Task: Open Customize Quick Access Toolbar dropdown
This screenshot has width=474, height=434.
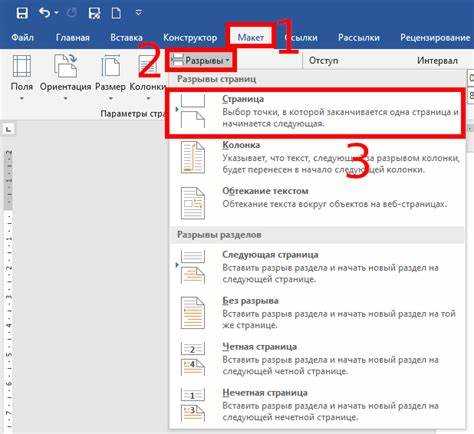Action: pyautogui.click(x=139, y=13)
